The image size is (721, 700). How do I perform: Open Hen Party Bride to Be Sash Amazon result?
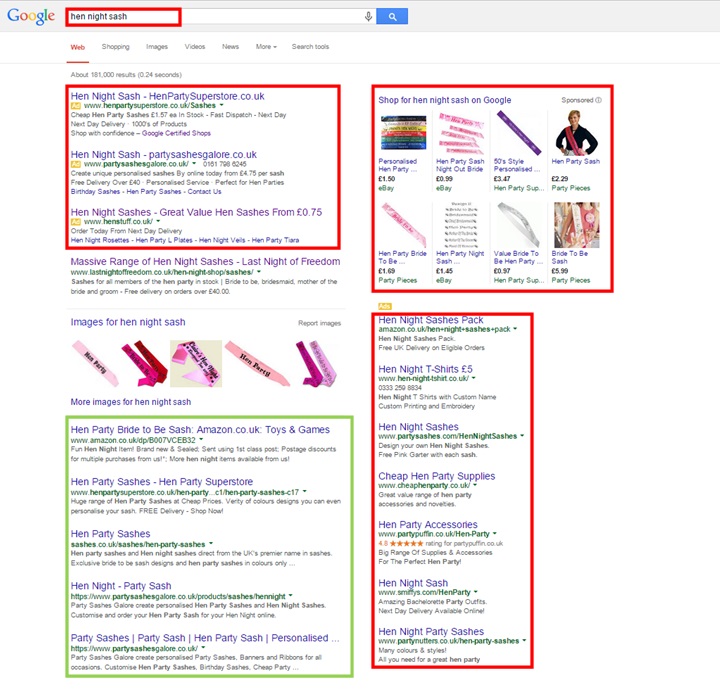(x=200, y=430)
